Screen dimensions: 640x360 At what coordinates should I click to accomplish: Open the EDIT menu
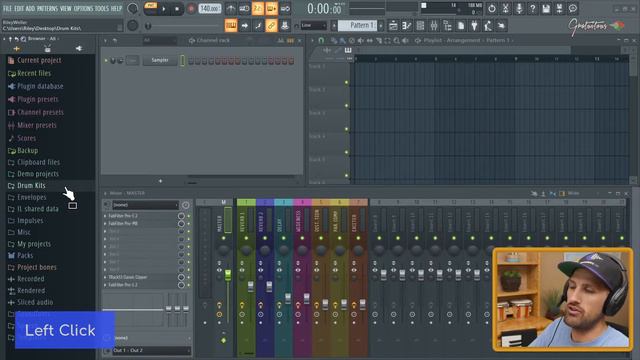(19, 8)
